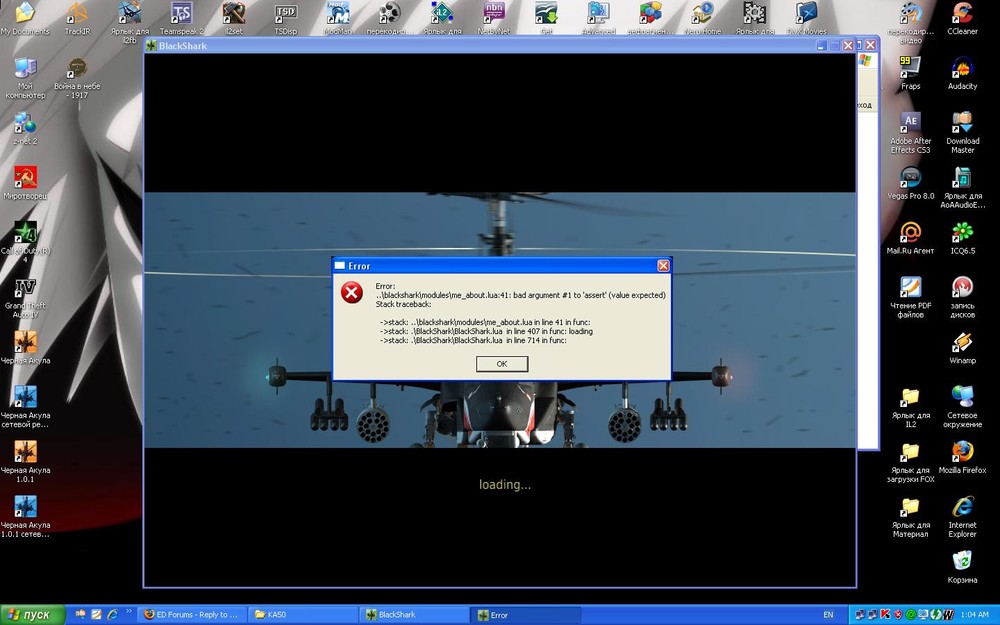Screen dimensions: 1000x625
Task: Open the Корзина recycle bin
Action: [x=962, y=567]
